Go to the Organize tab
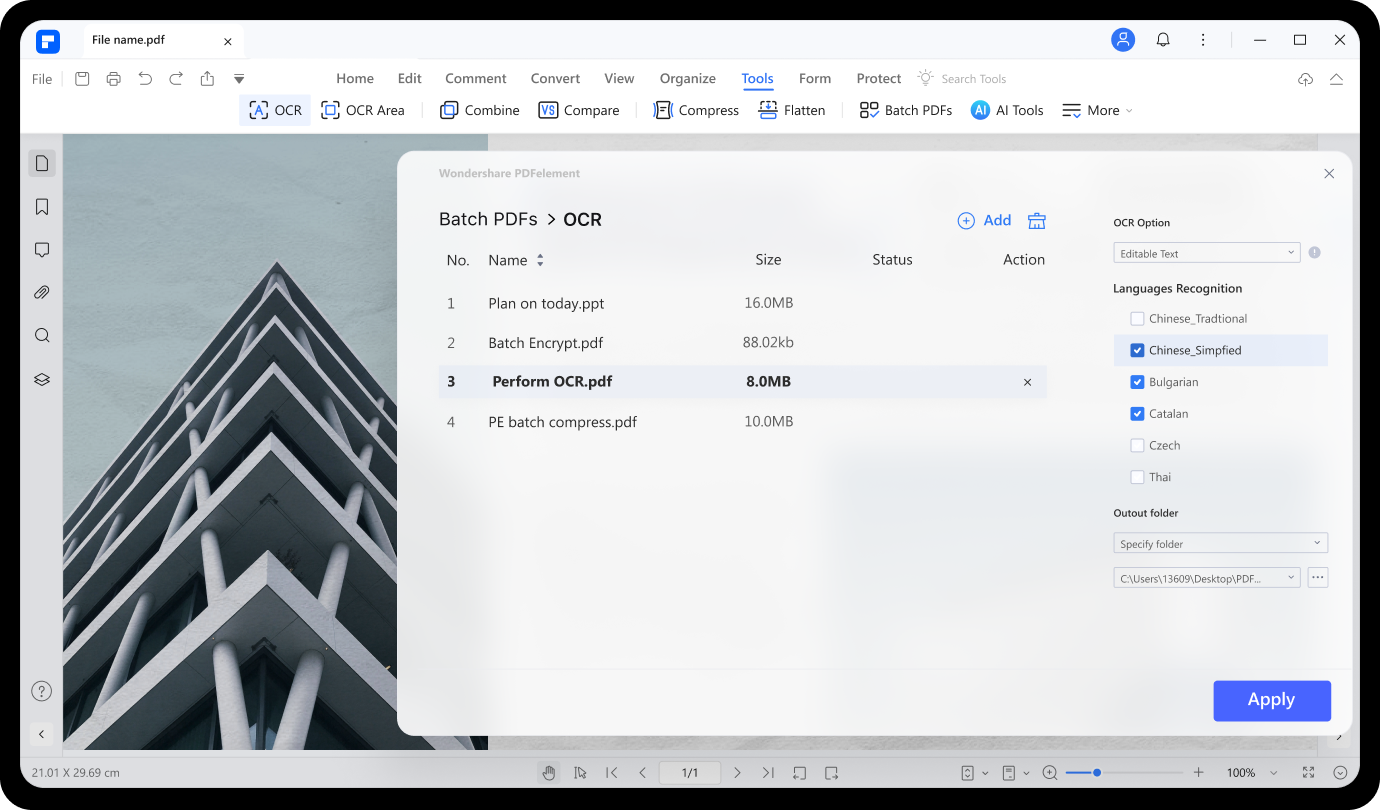This screenshot has height=810, width=1380. tap(688, 79)
